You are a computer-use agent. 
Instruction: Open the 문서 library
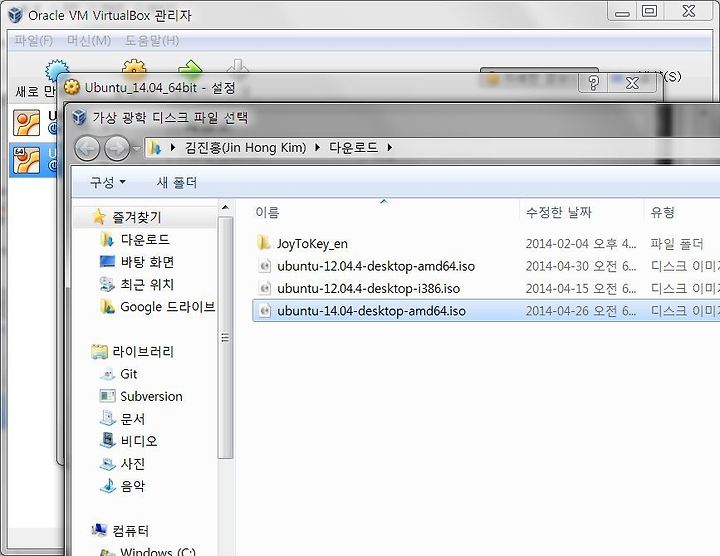coord(133,419)
